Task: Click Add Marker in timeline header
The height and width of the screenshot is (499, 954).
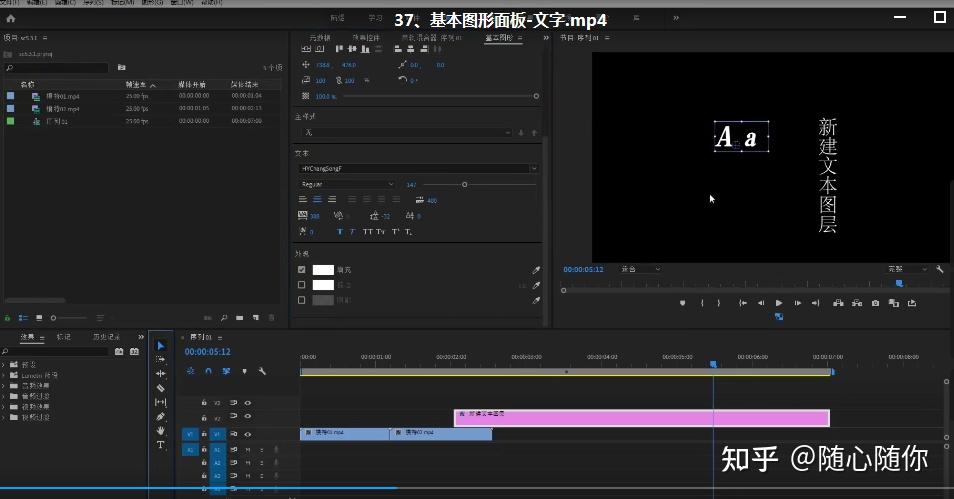Action: pos(245,371)
